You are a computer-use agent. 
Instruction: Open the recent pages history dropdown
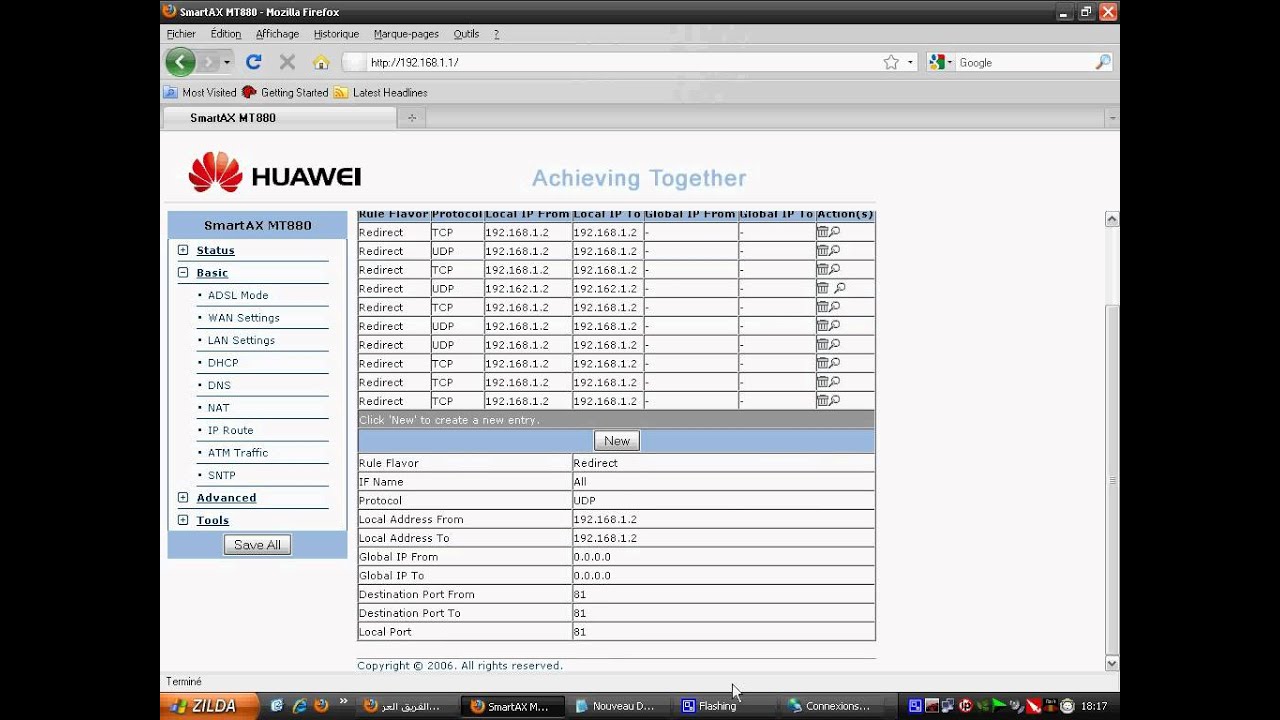(x=227, y=62)
